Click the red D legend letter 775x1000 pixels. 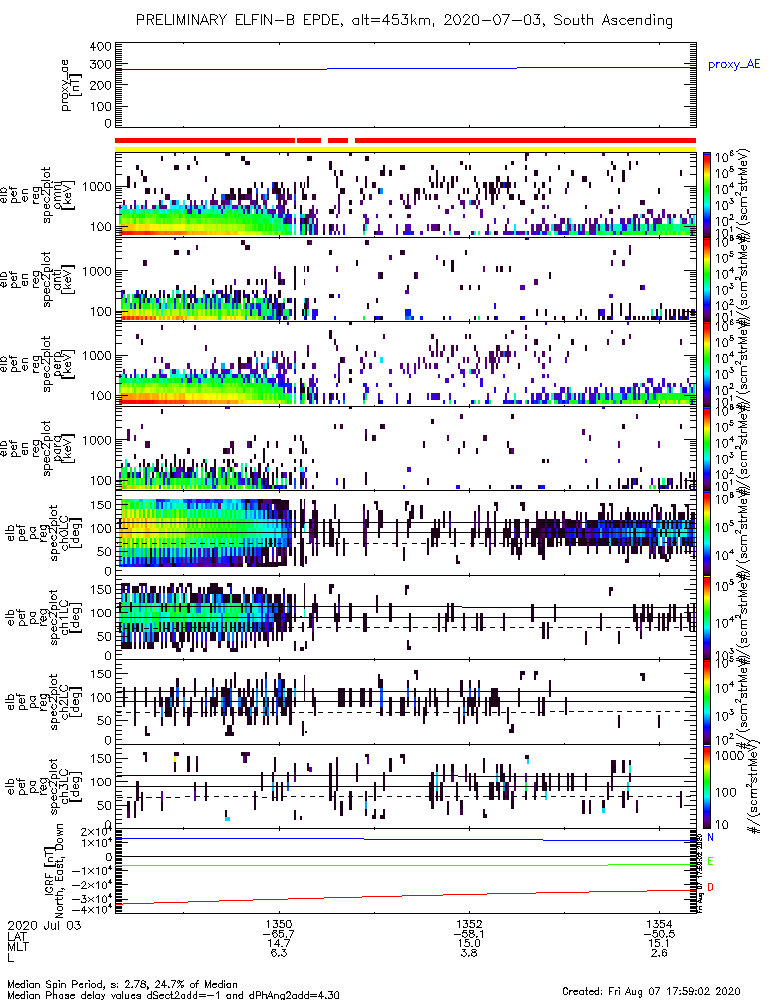tap(710, 887)
